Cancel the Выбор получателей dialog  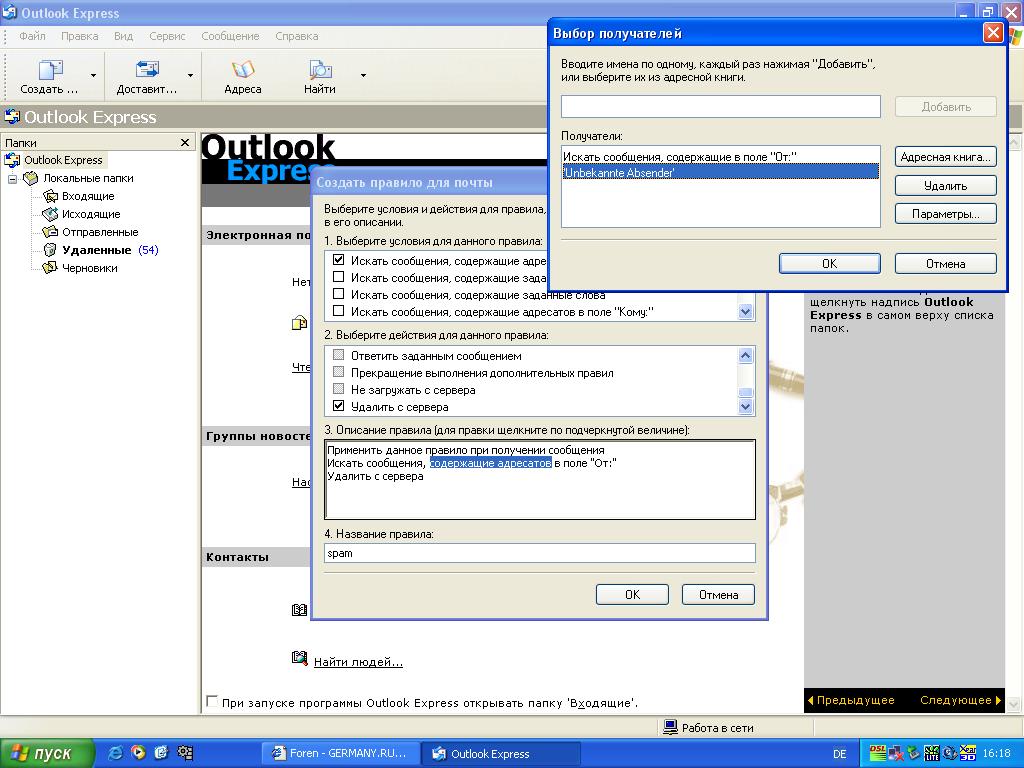[x=945, y=263]
